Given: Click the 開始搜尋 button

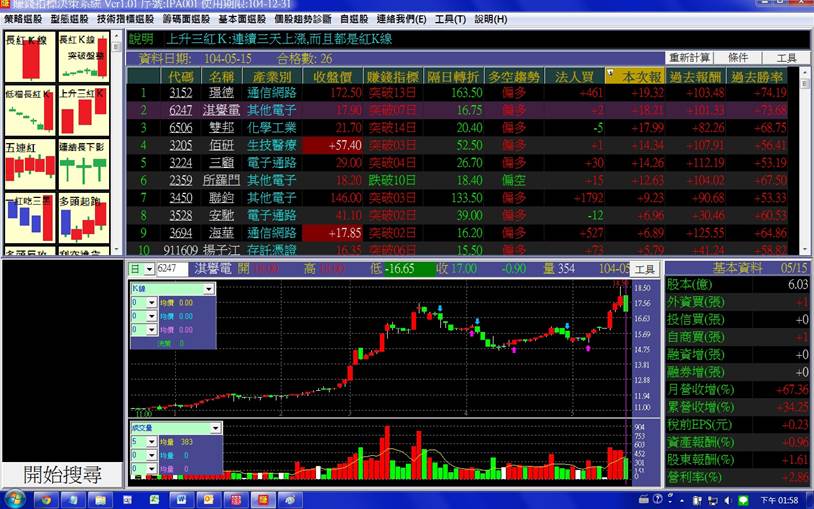Looking at the screenshot, I should (x=62, y=475).
